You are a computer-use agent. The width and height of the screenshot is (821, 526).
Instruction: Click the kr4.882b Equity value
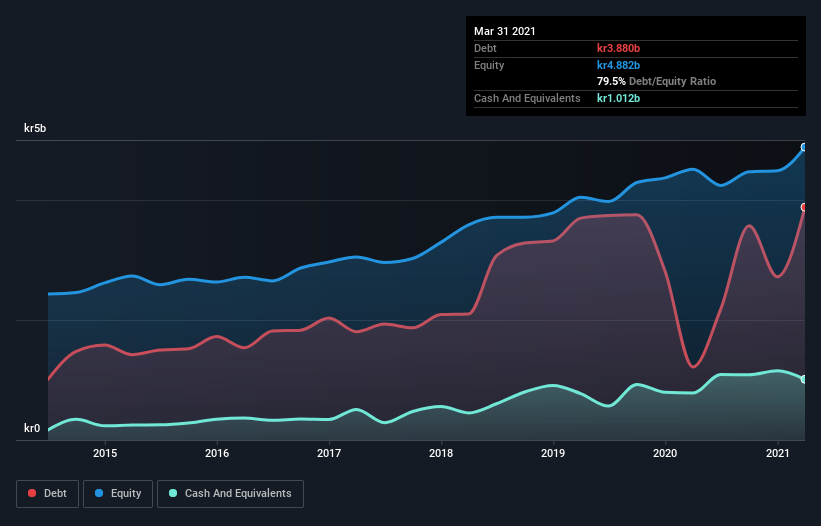coord(618,65)
